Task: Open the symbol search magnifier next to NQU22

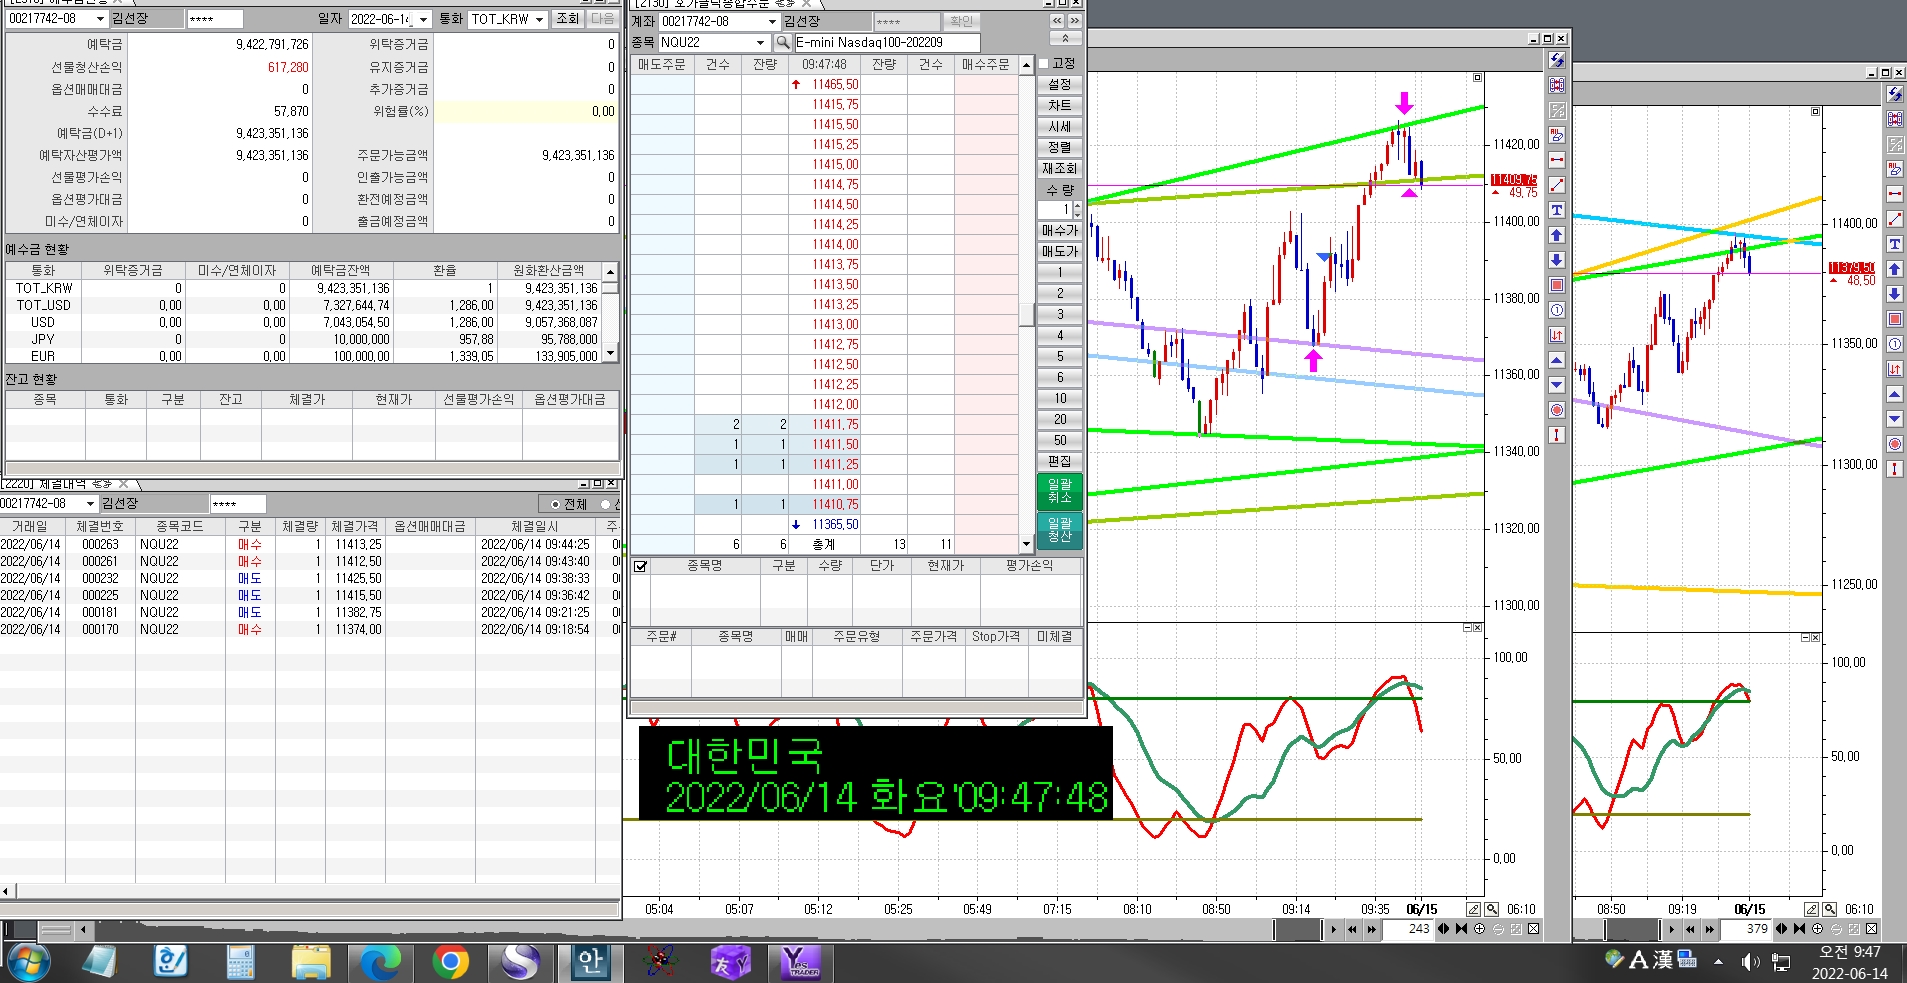Action: point(783,42)
